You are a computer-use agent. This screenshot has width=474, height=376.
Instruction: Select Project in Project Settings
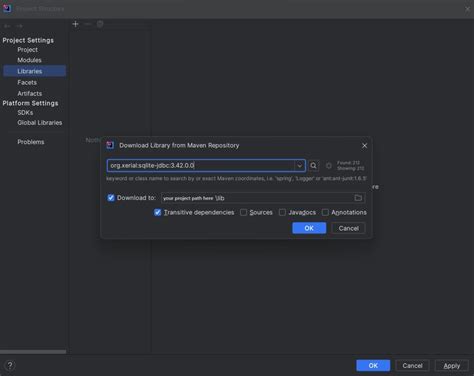point(28,50)
